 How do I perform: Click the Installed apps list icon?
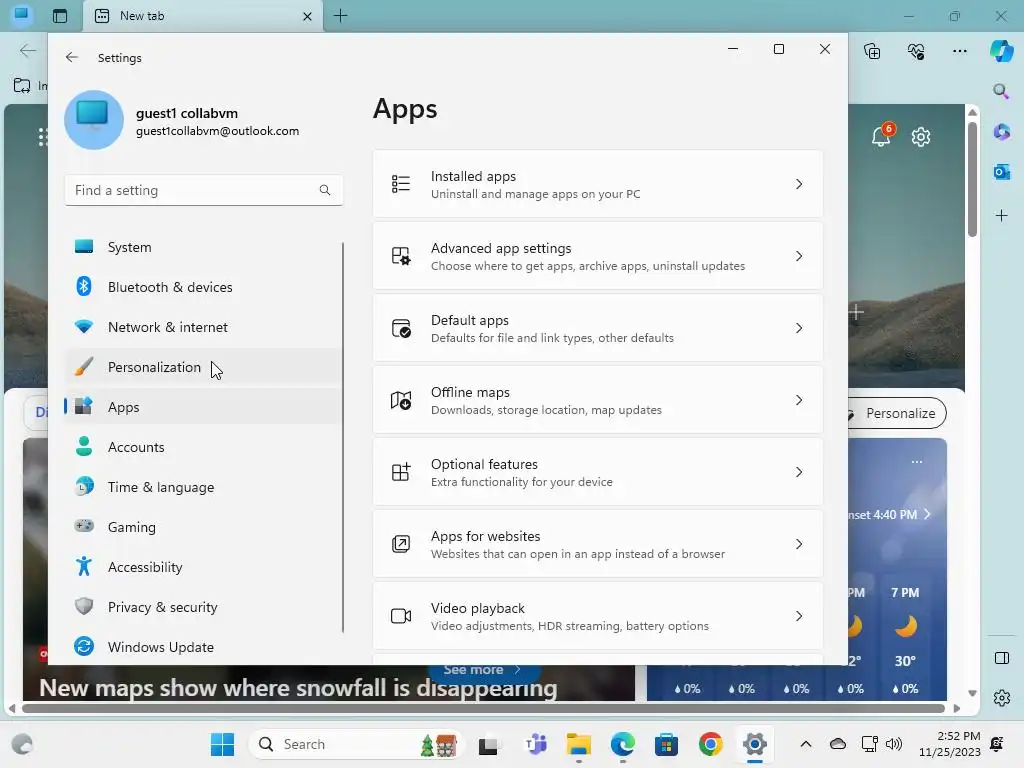401,184
